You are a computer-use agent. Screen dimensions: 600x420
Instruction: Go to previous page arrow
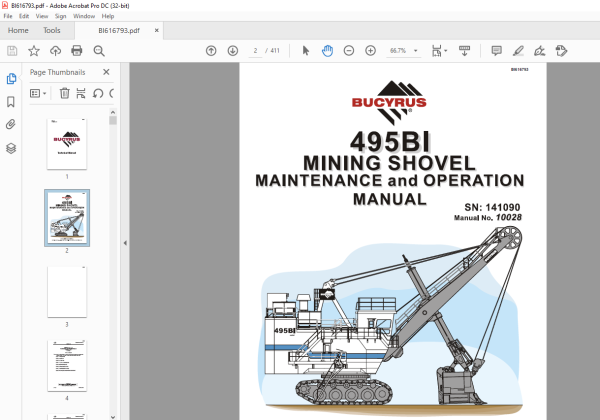(x=211, y=50)
